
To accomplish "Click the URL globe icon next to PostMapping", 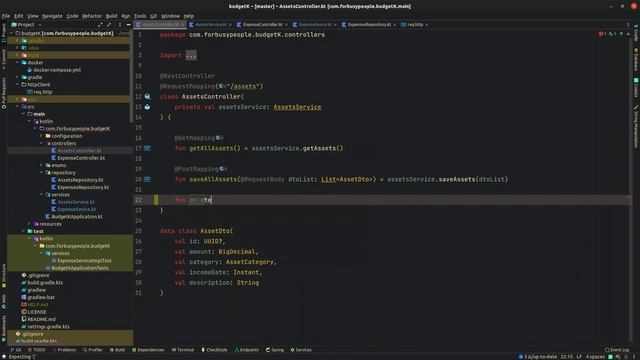I will 223,169.
